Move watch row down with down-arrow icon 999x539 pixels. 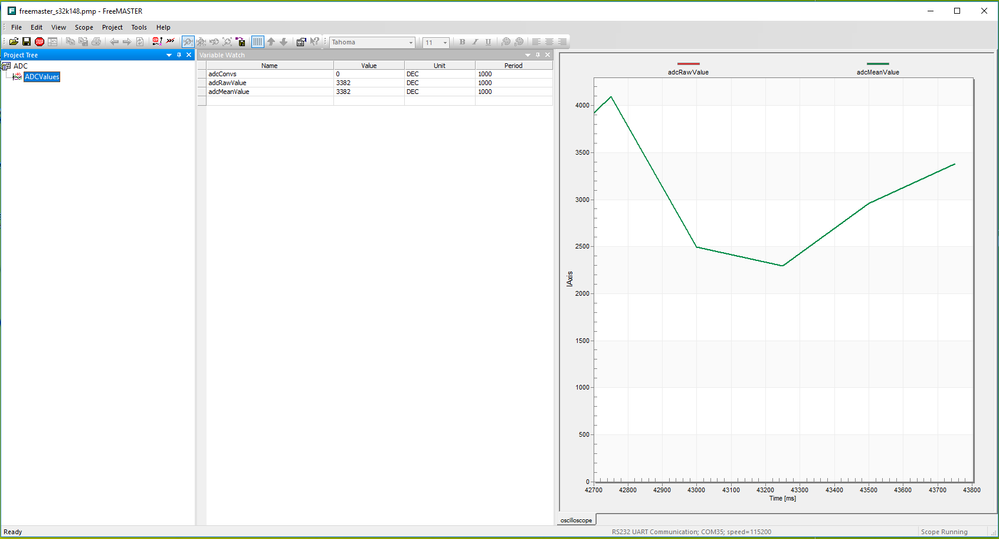[x=284, y=42]
